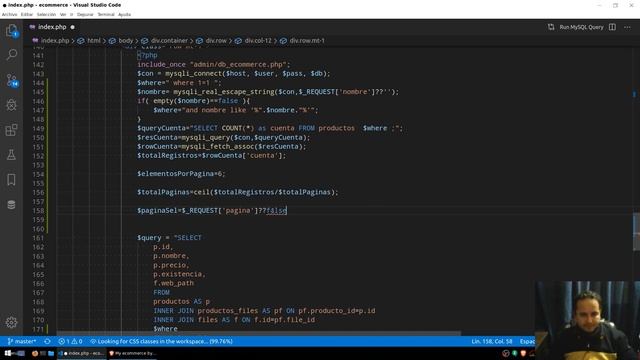Switch to index.php VS Code taskbar item
This screenshot has width=640, height=360.
point(81,353)
